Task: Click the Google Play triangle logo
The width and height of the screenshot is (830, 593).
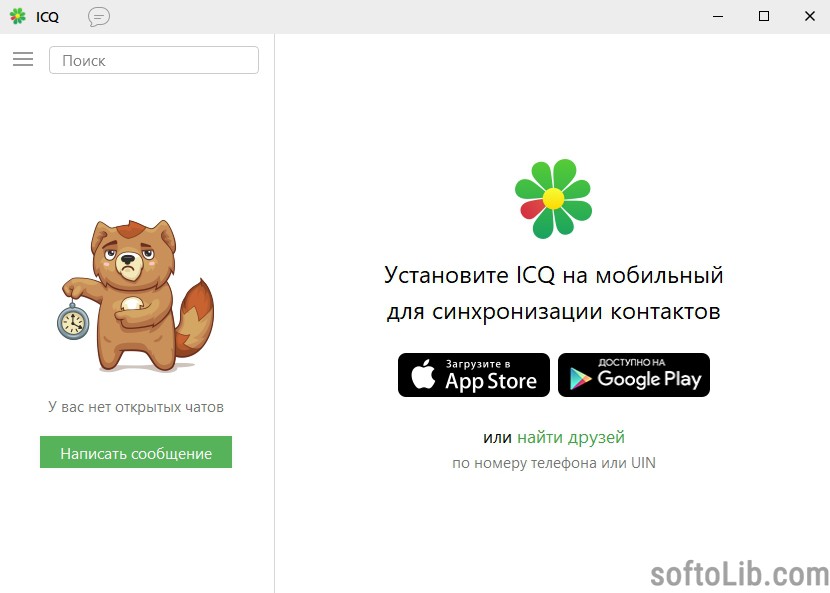Action: 580,379
